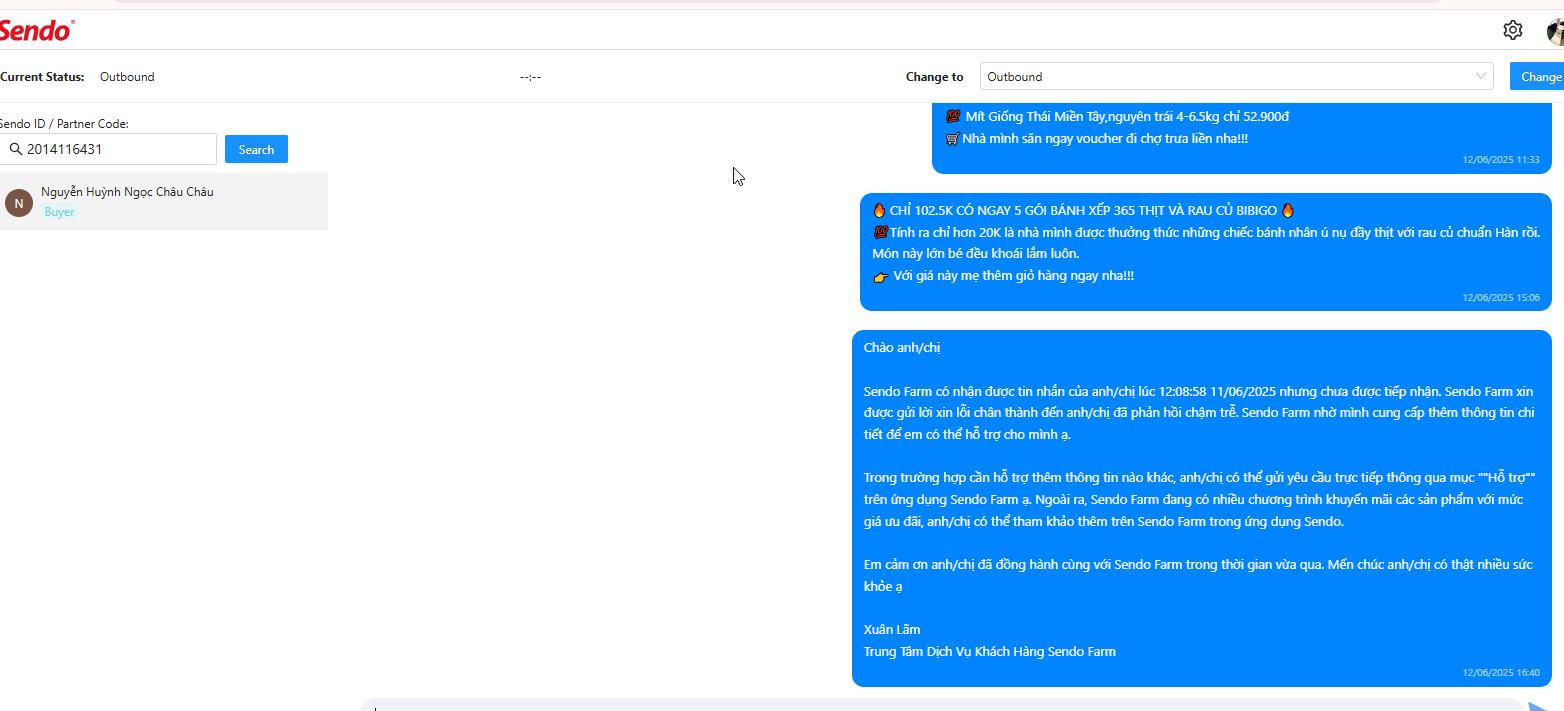Click the Search button
This screenshot has width=1564, height=711.
pyautogui.click(x=256, y=149)
